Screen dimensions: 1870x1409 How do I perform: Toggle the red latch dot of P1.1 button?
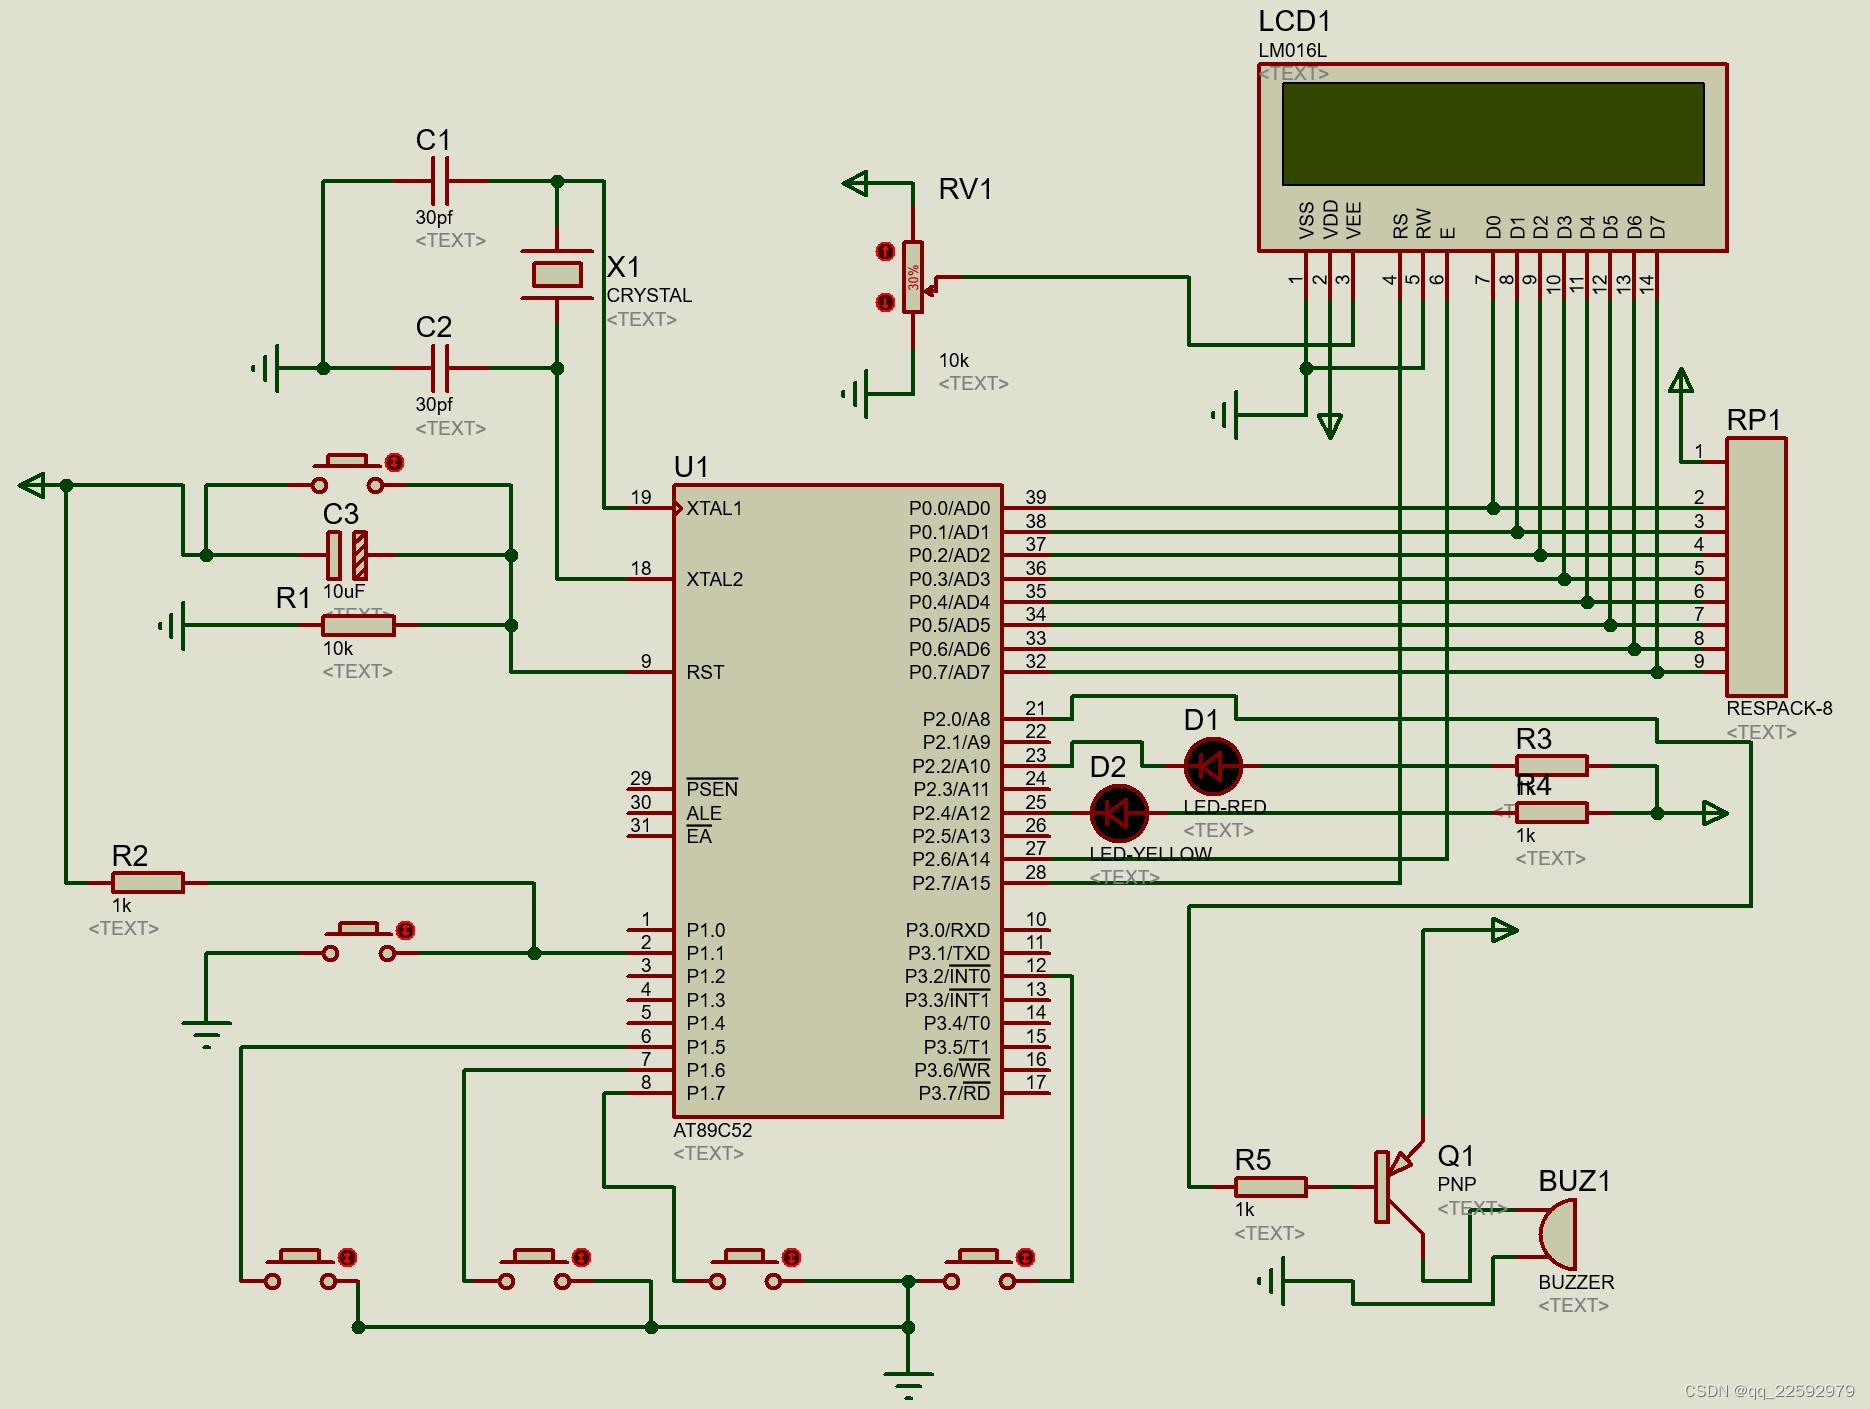(x=405, y=930)
